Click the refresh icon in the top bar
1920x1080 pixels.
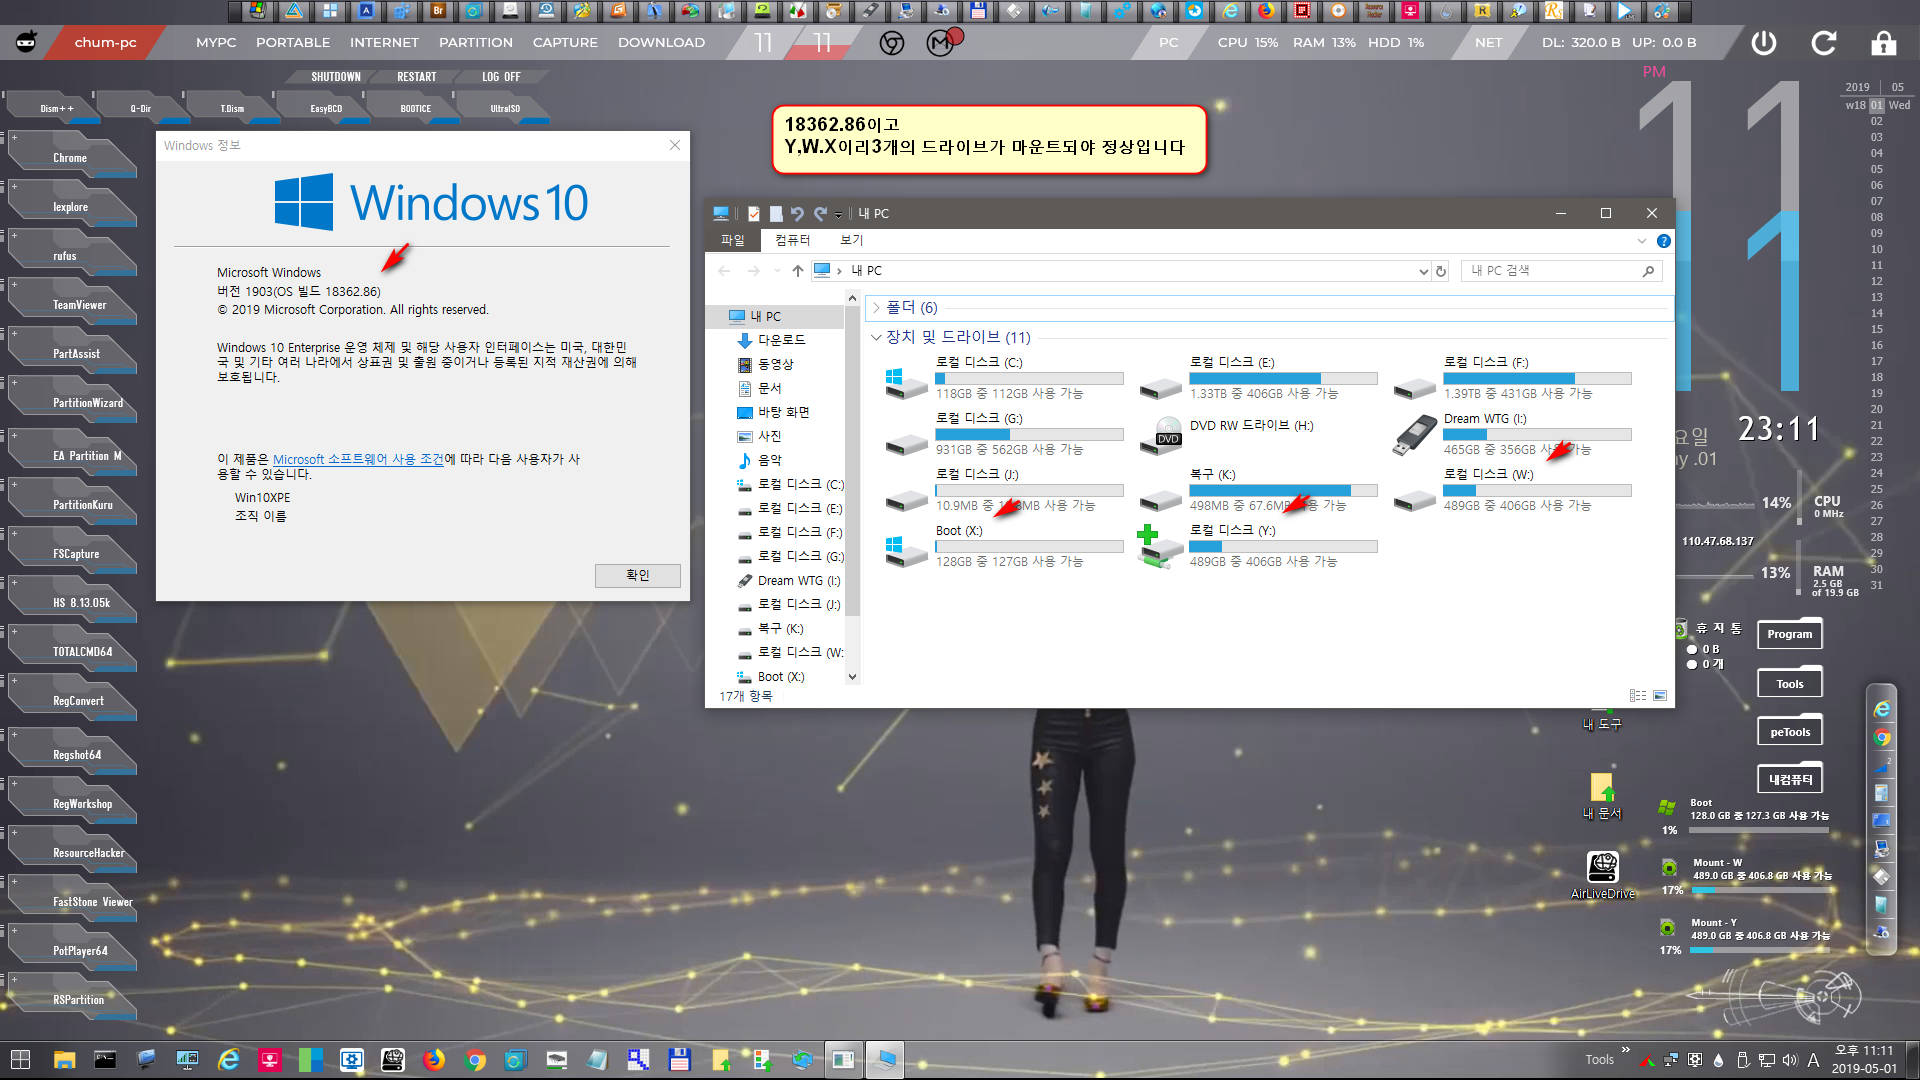point(1824,43)
